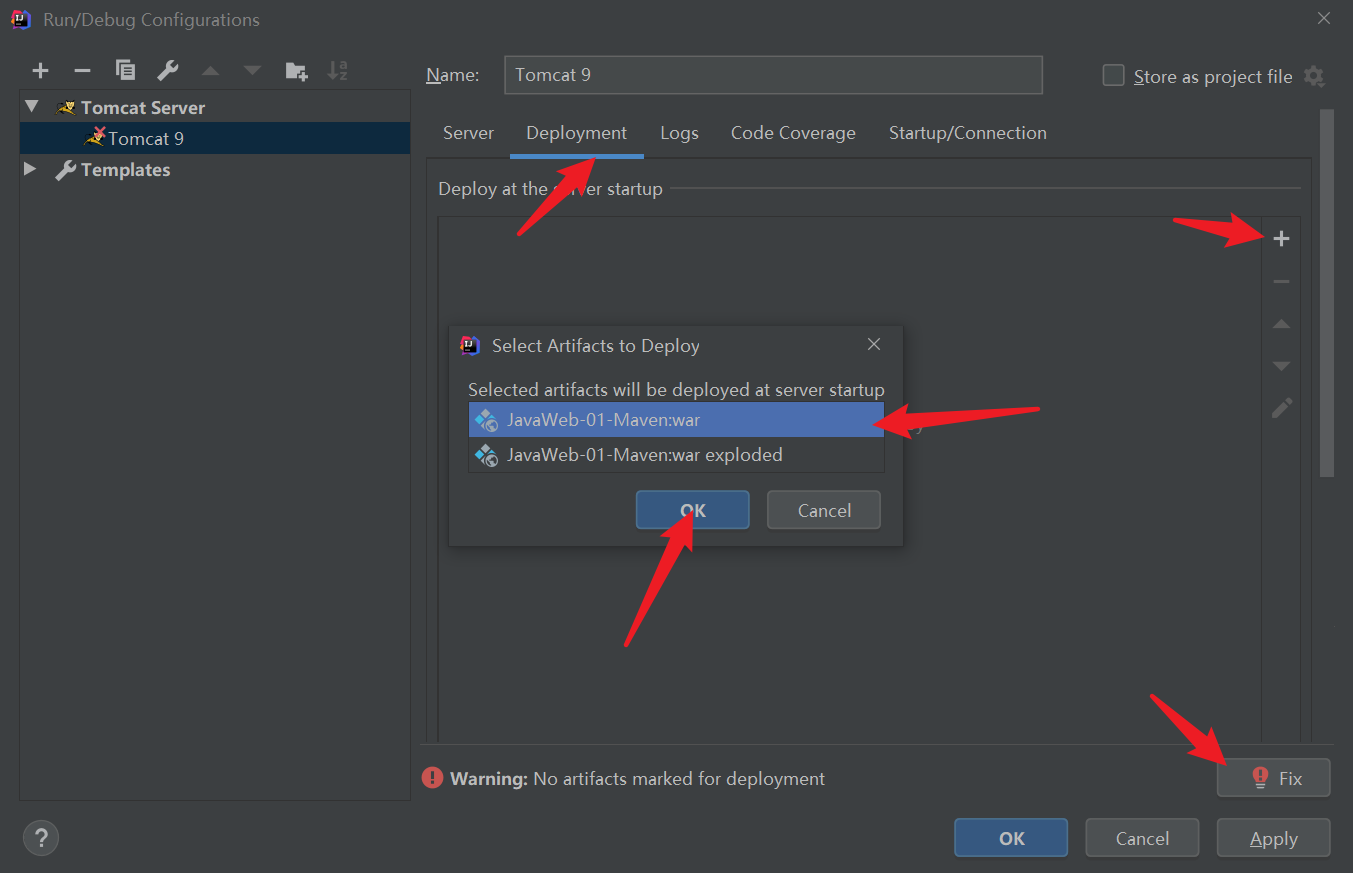The height and width of the screenshot is (873, 1353).
Task: Click Apply button
Action: (1273, 838)
